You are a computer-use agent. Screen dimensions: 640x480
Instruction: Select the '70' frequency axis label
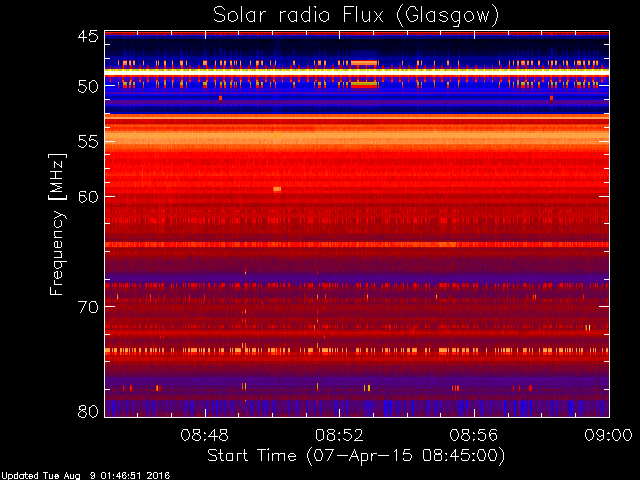tap(88, 307)
